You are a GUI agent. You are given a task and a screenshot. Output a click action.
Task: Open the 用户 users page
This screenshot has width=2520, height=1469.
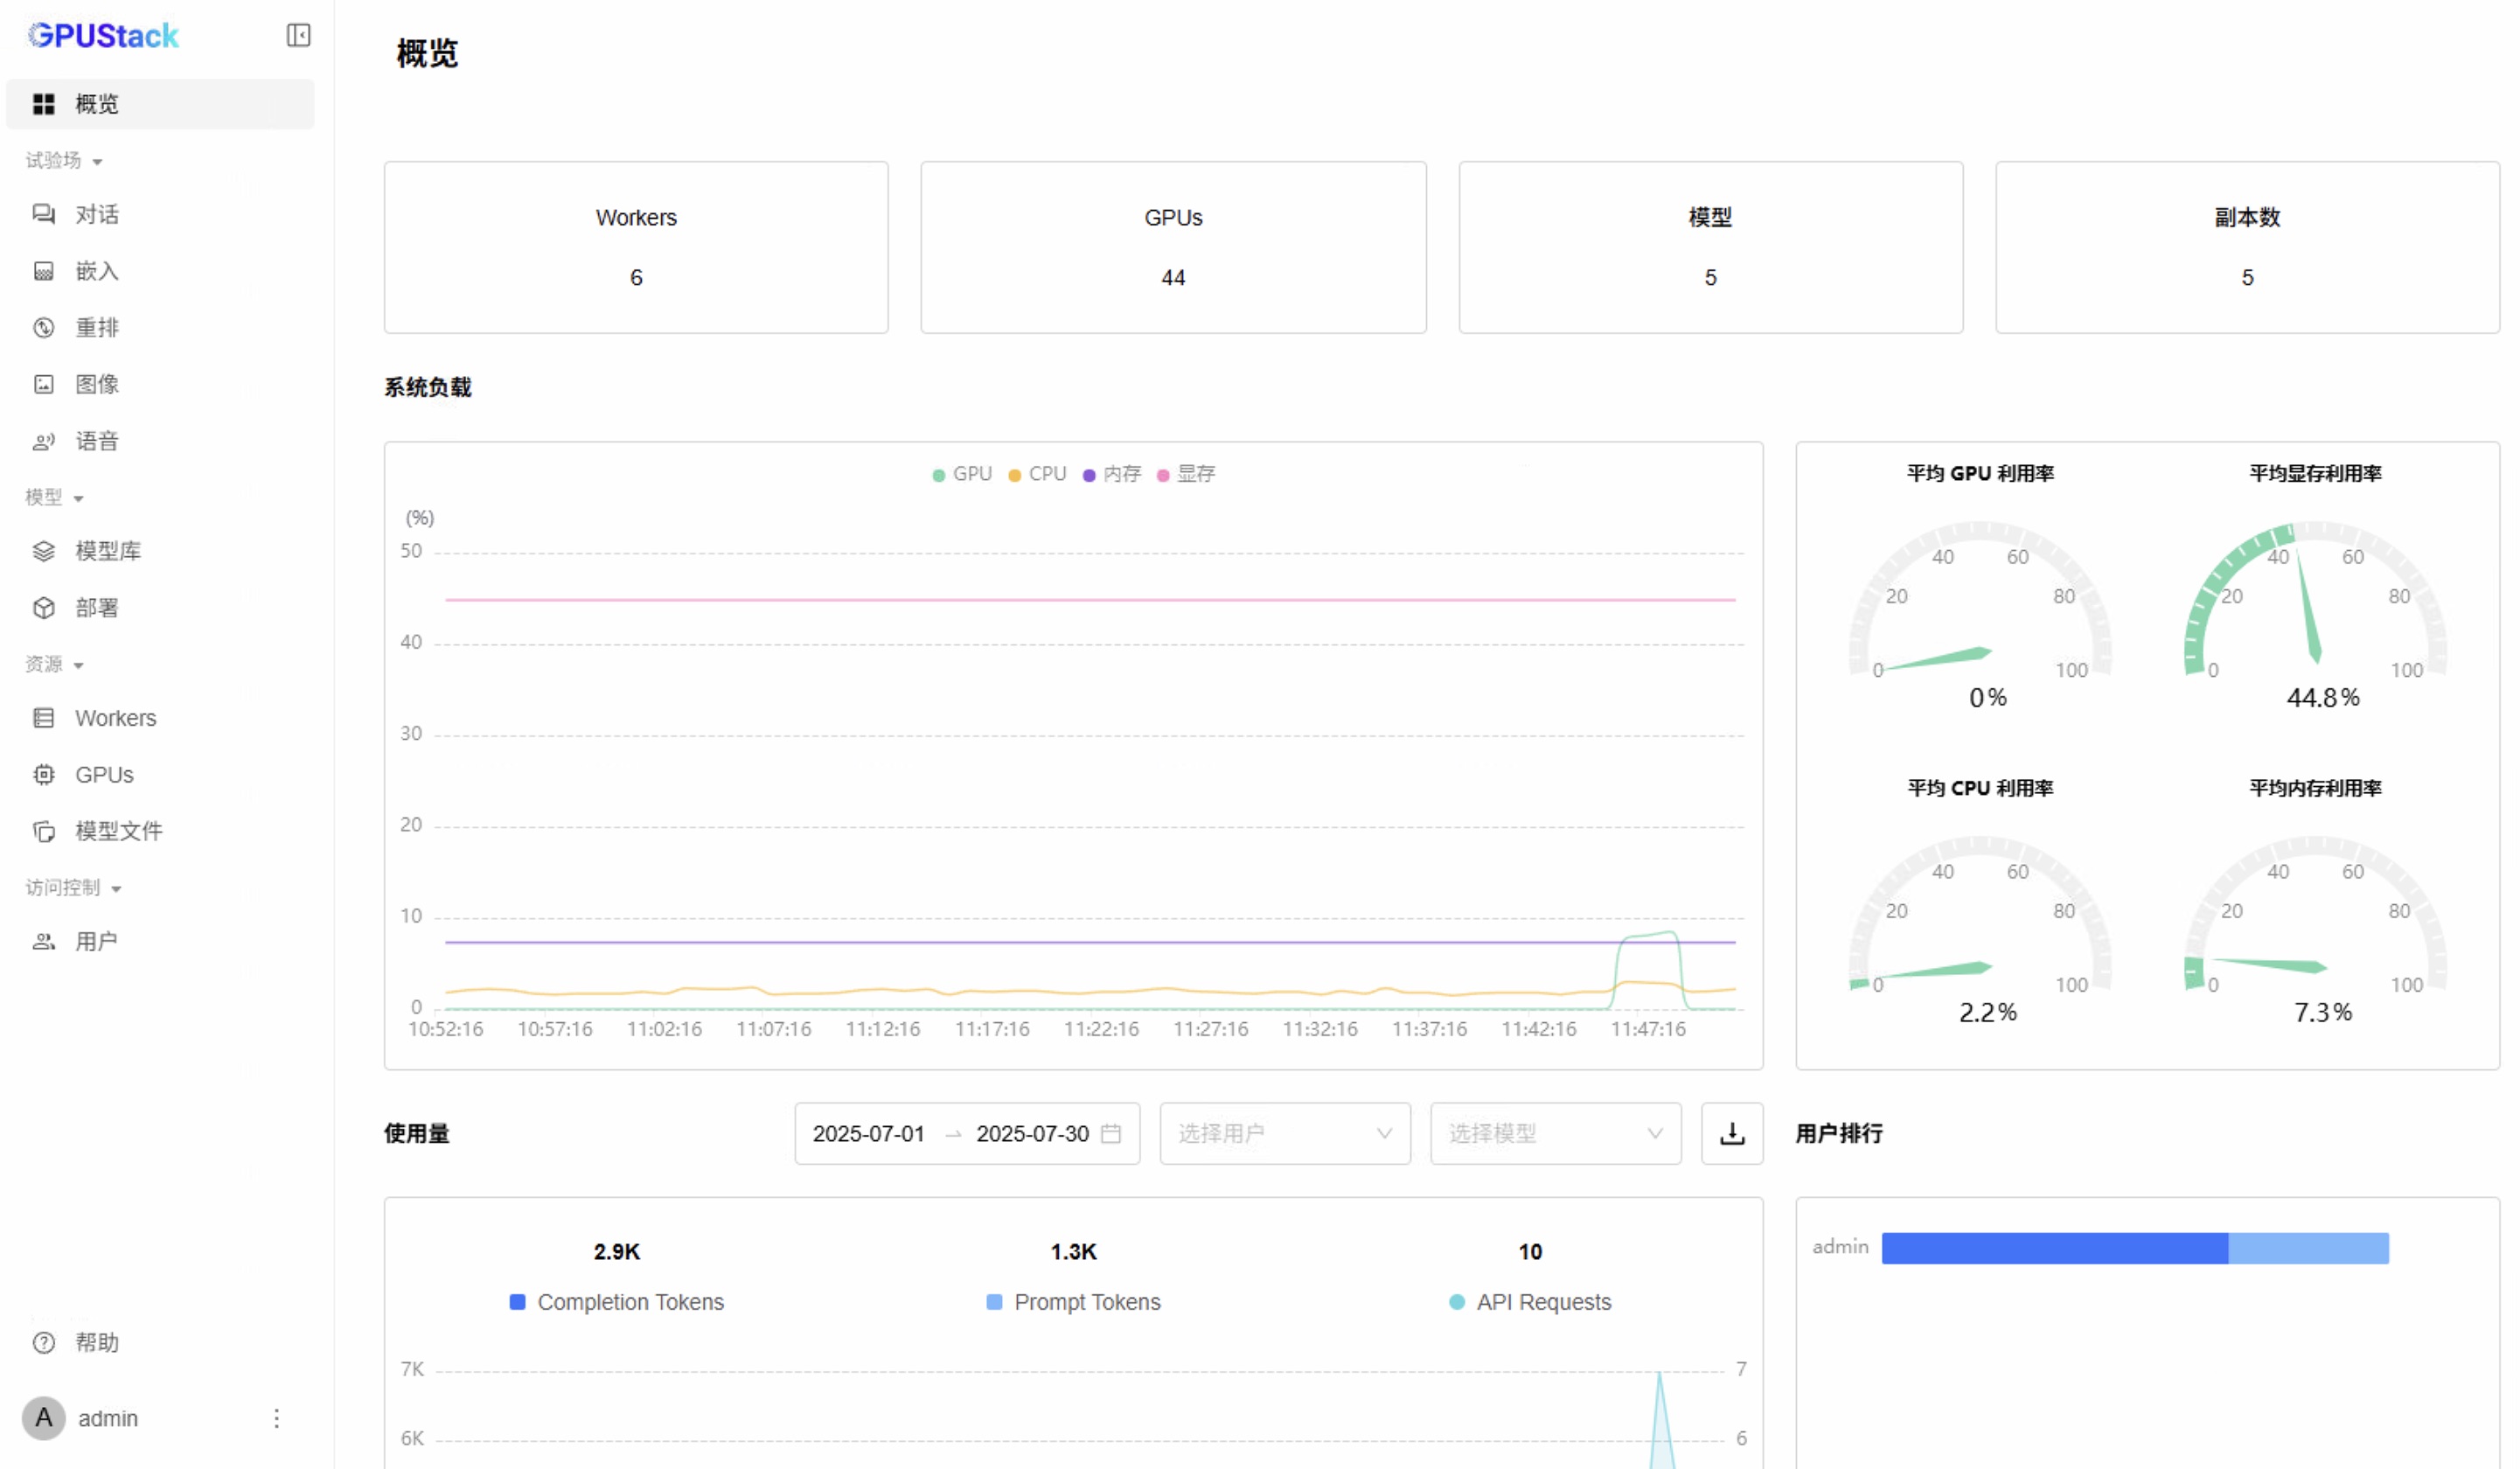(96, 941)
